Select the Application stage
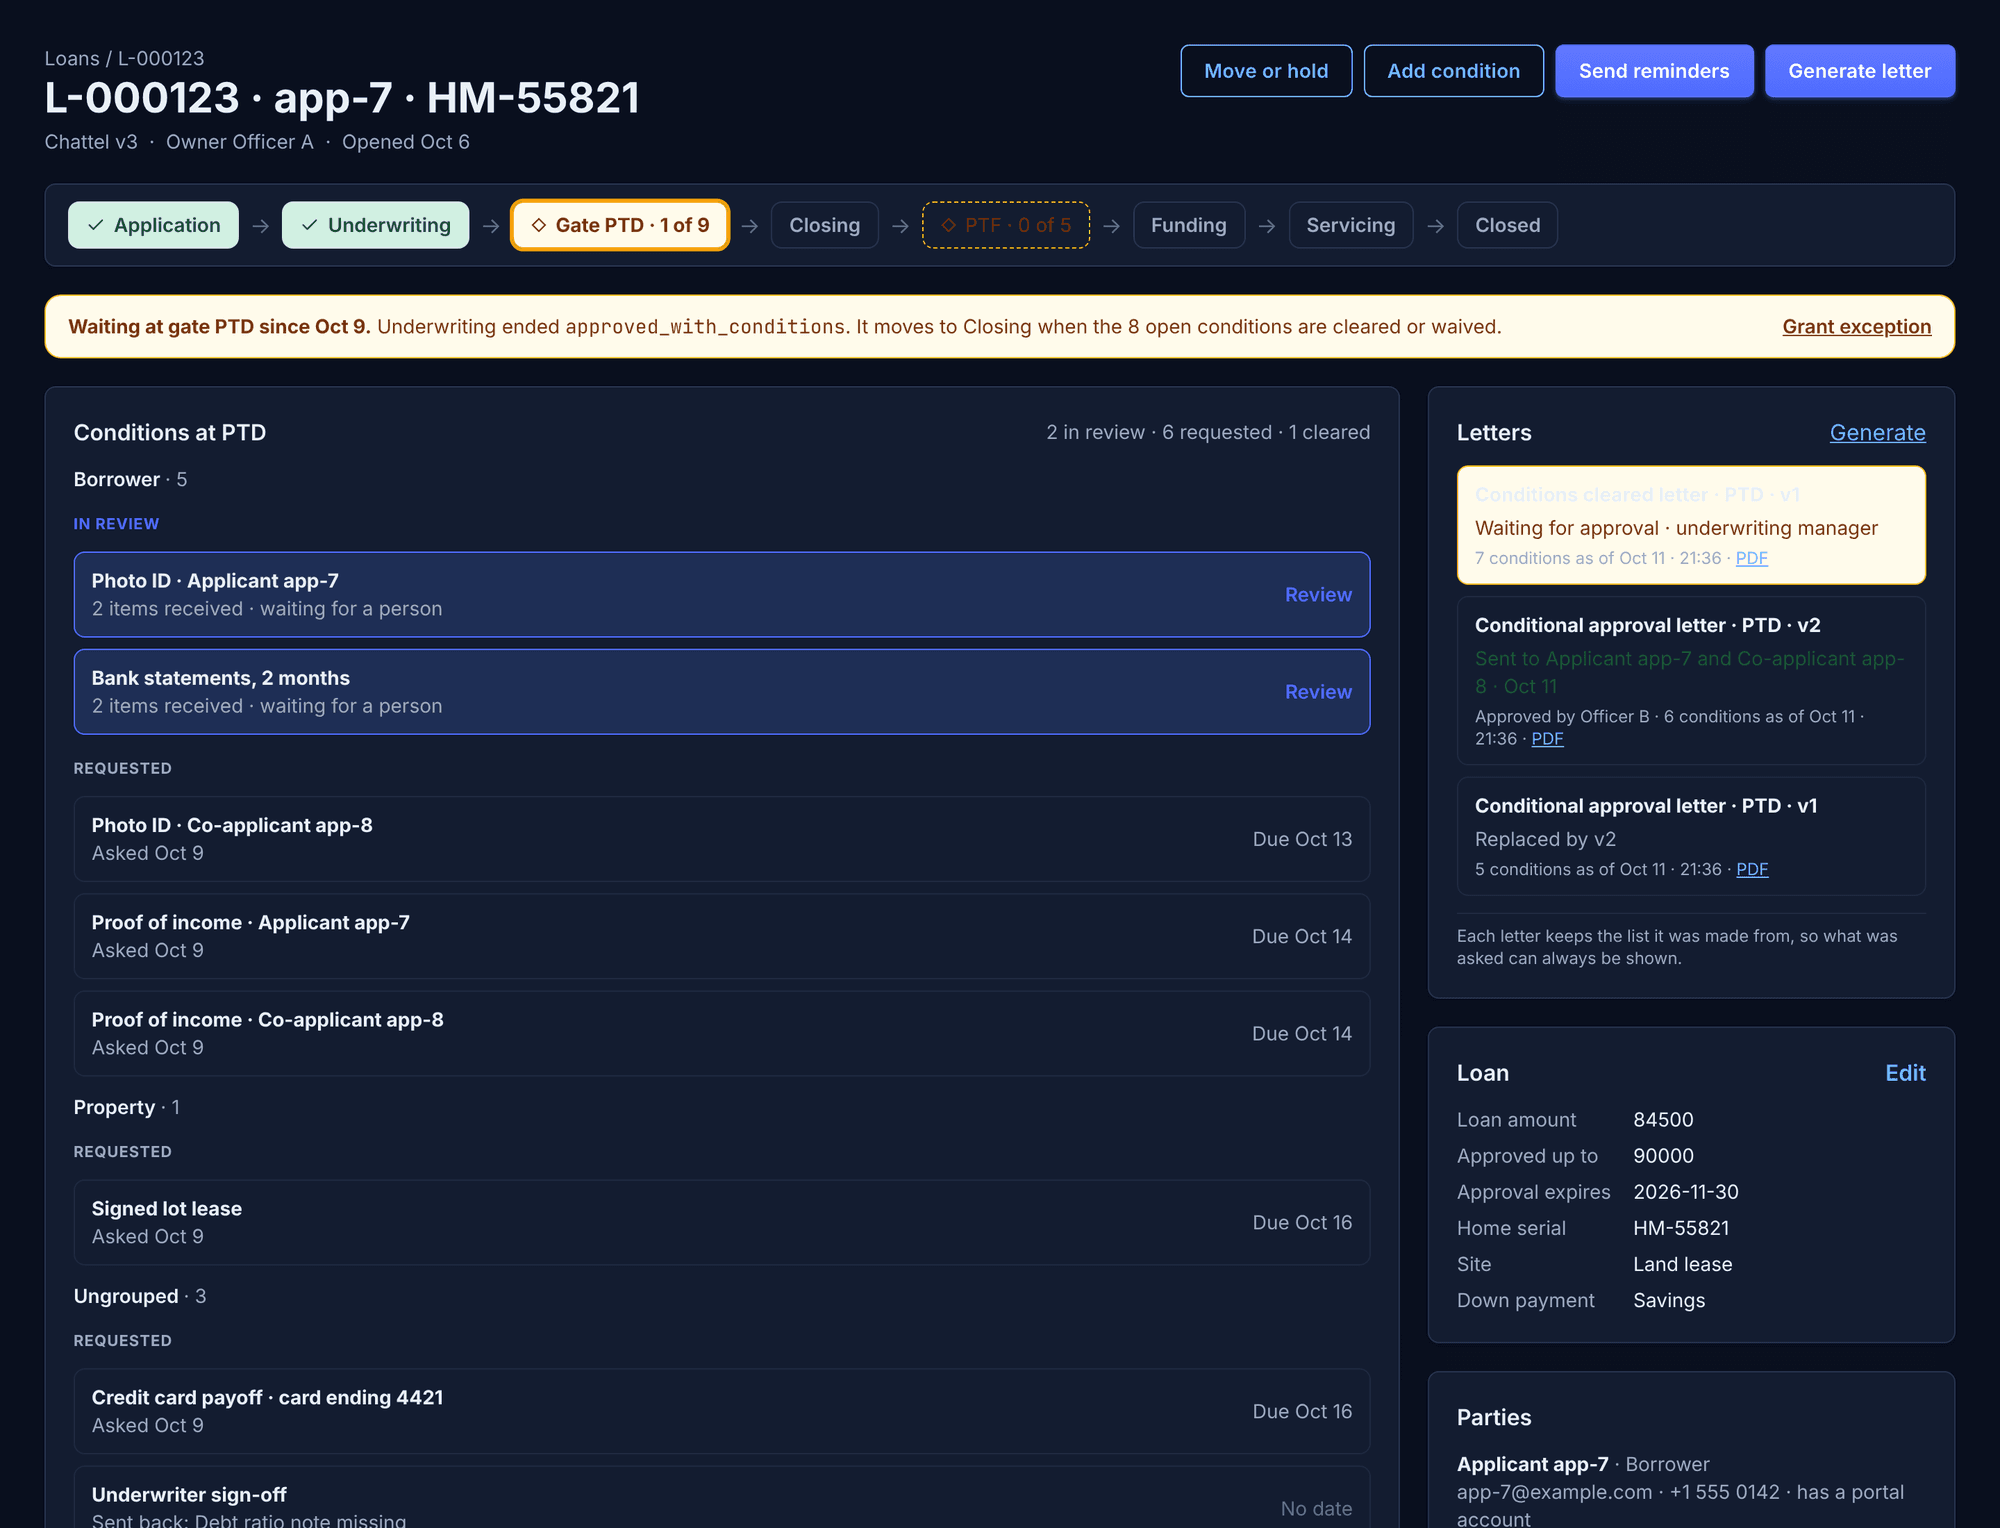 (153, 225)
